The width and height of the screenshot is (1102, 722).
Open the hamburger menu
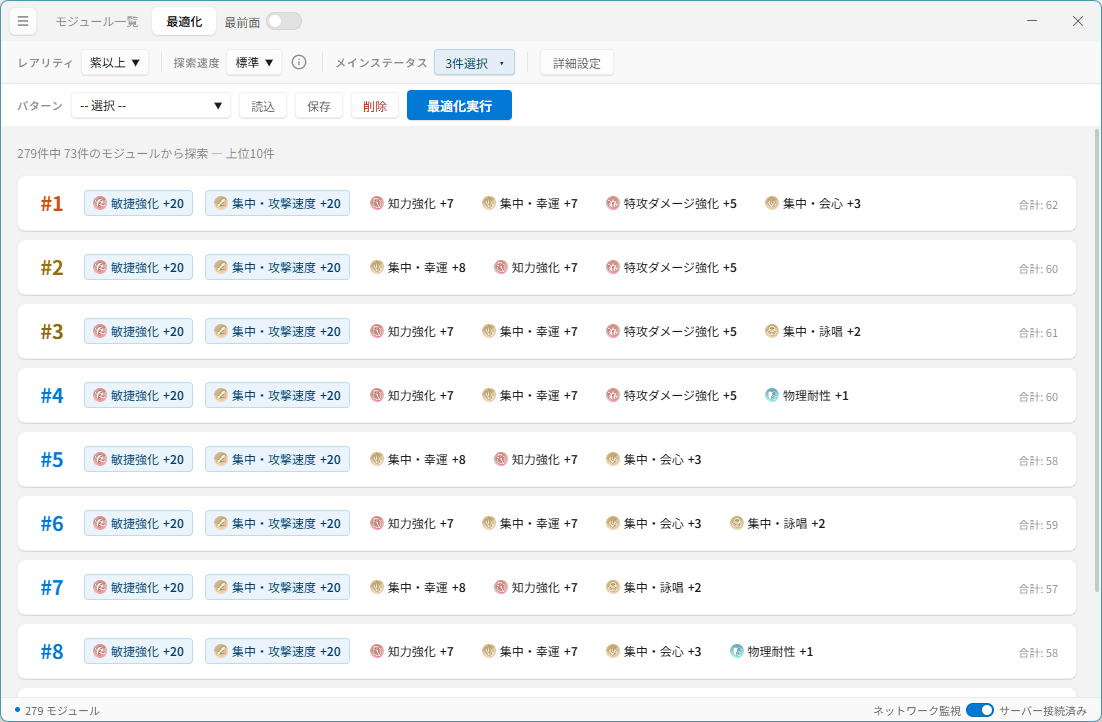(x=23, y=21)
